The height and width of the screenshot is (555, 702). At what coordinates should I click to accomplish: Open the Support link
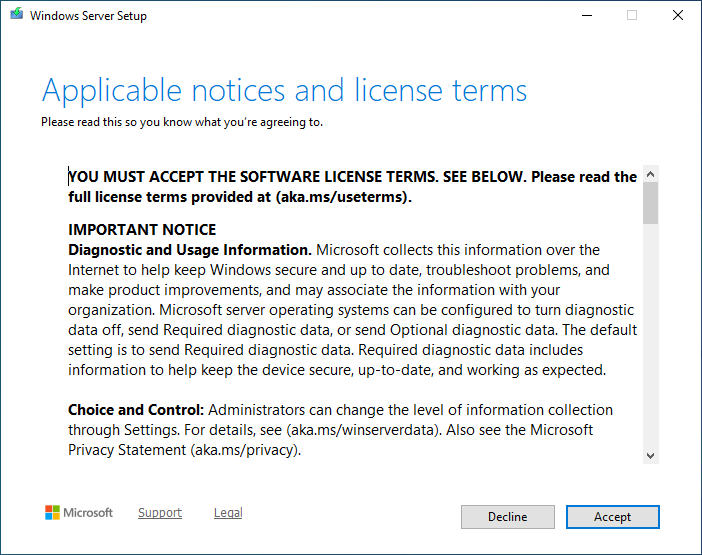coord(160,513)
